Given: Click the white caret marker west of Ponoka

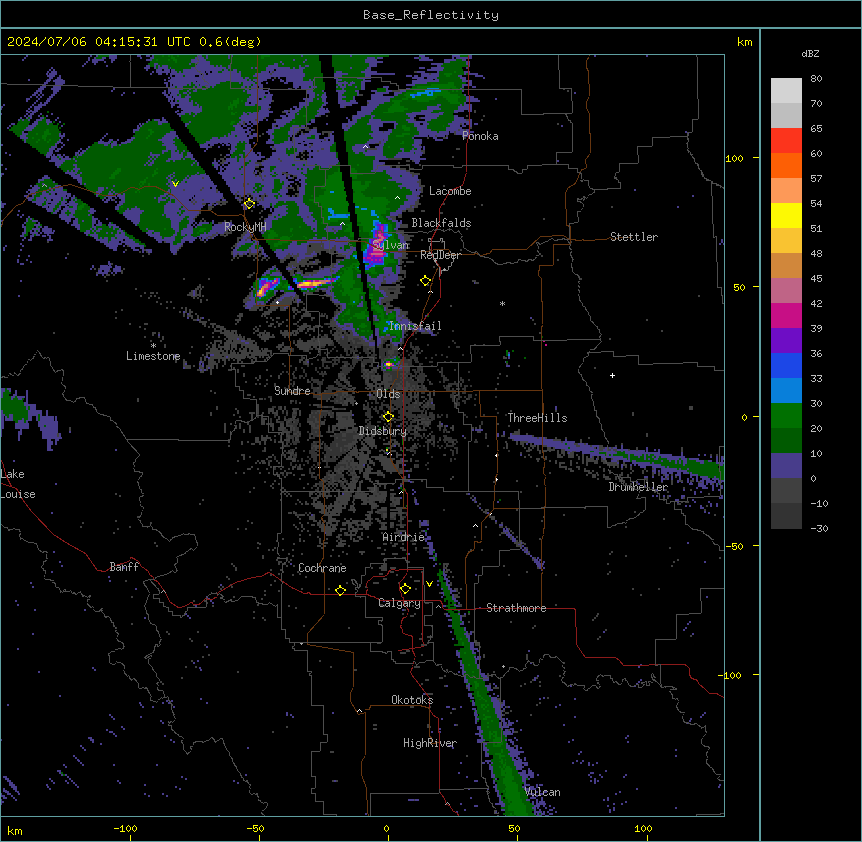Looking at the screenshot, I should pyautogui.click(x=366, y=147).
